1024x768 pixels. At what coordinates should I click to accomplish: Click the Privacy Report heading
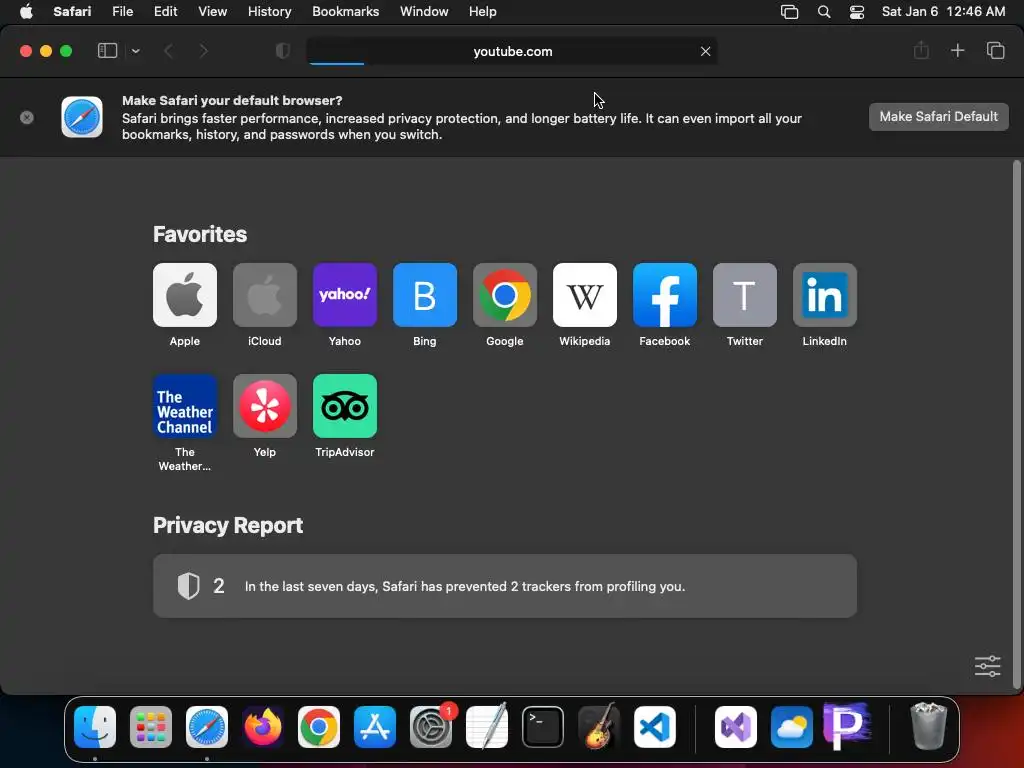click(x=228, y=526)
